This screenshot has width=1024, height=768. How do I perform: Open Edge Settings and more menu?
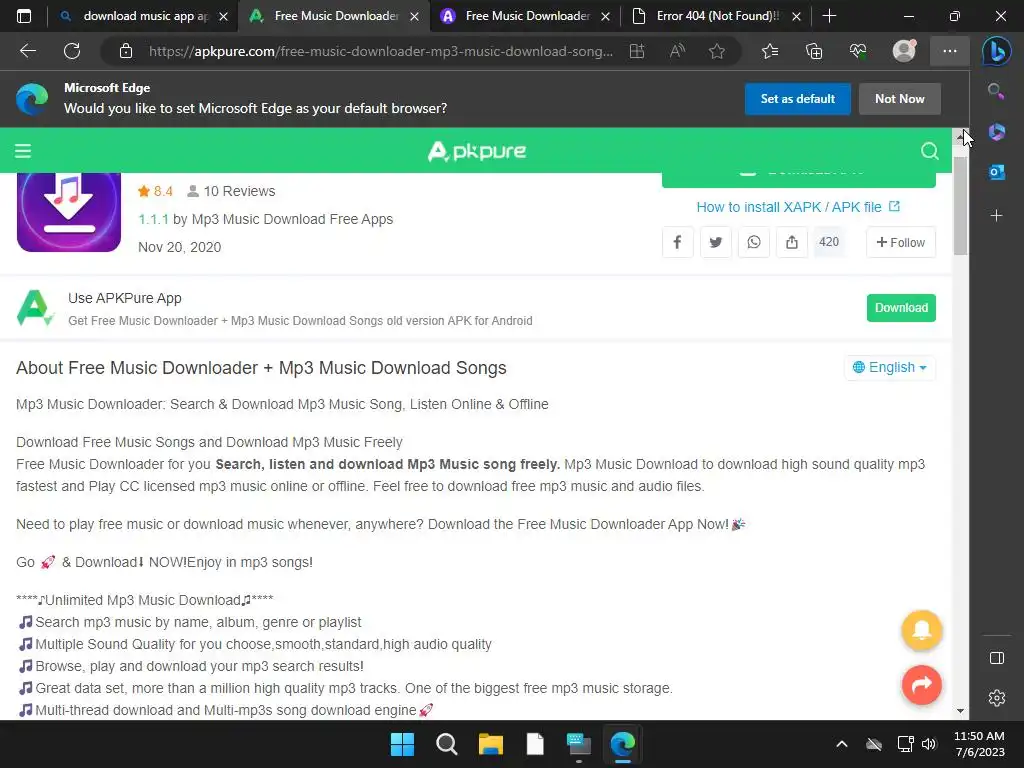tap(950, 51)
